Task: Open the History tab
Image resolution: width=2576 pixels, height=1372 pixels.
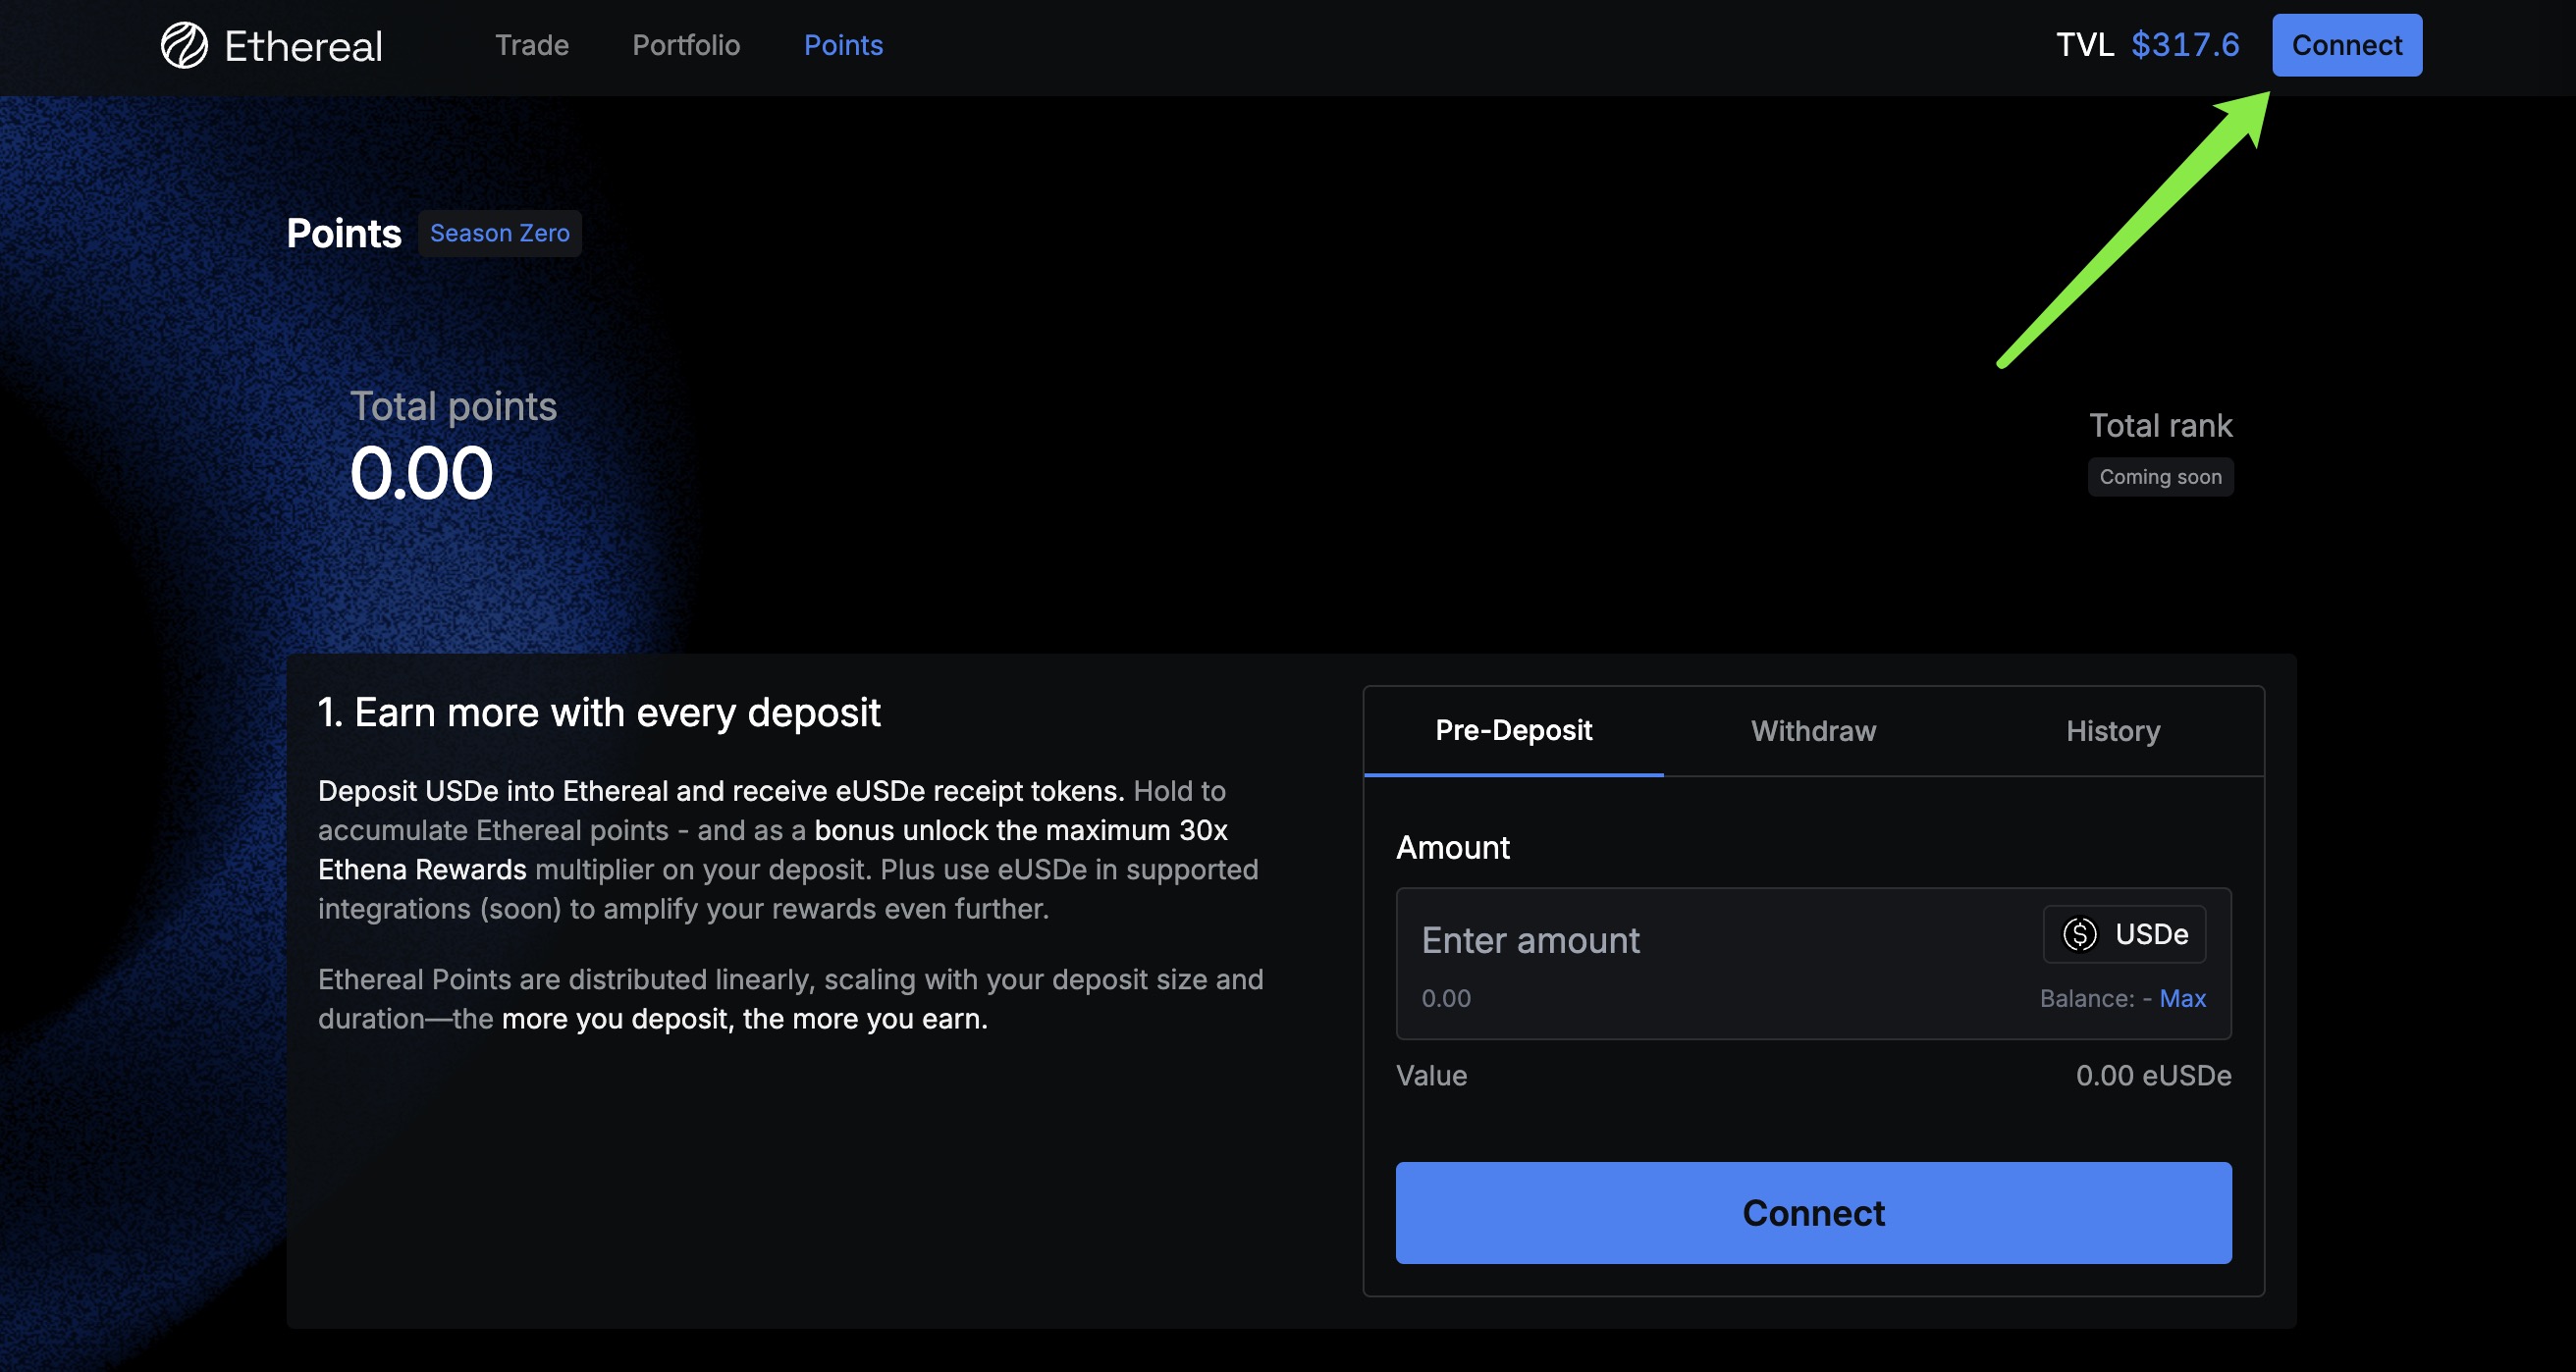Action: point(2113,731)
